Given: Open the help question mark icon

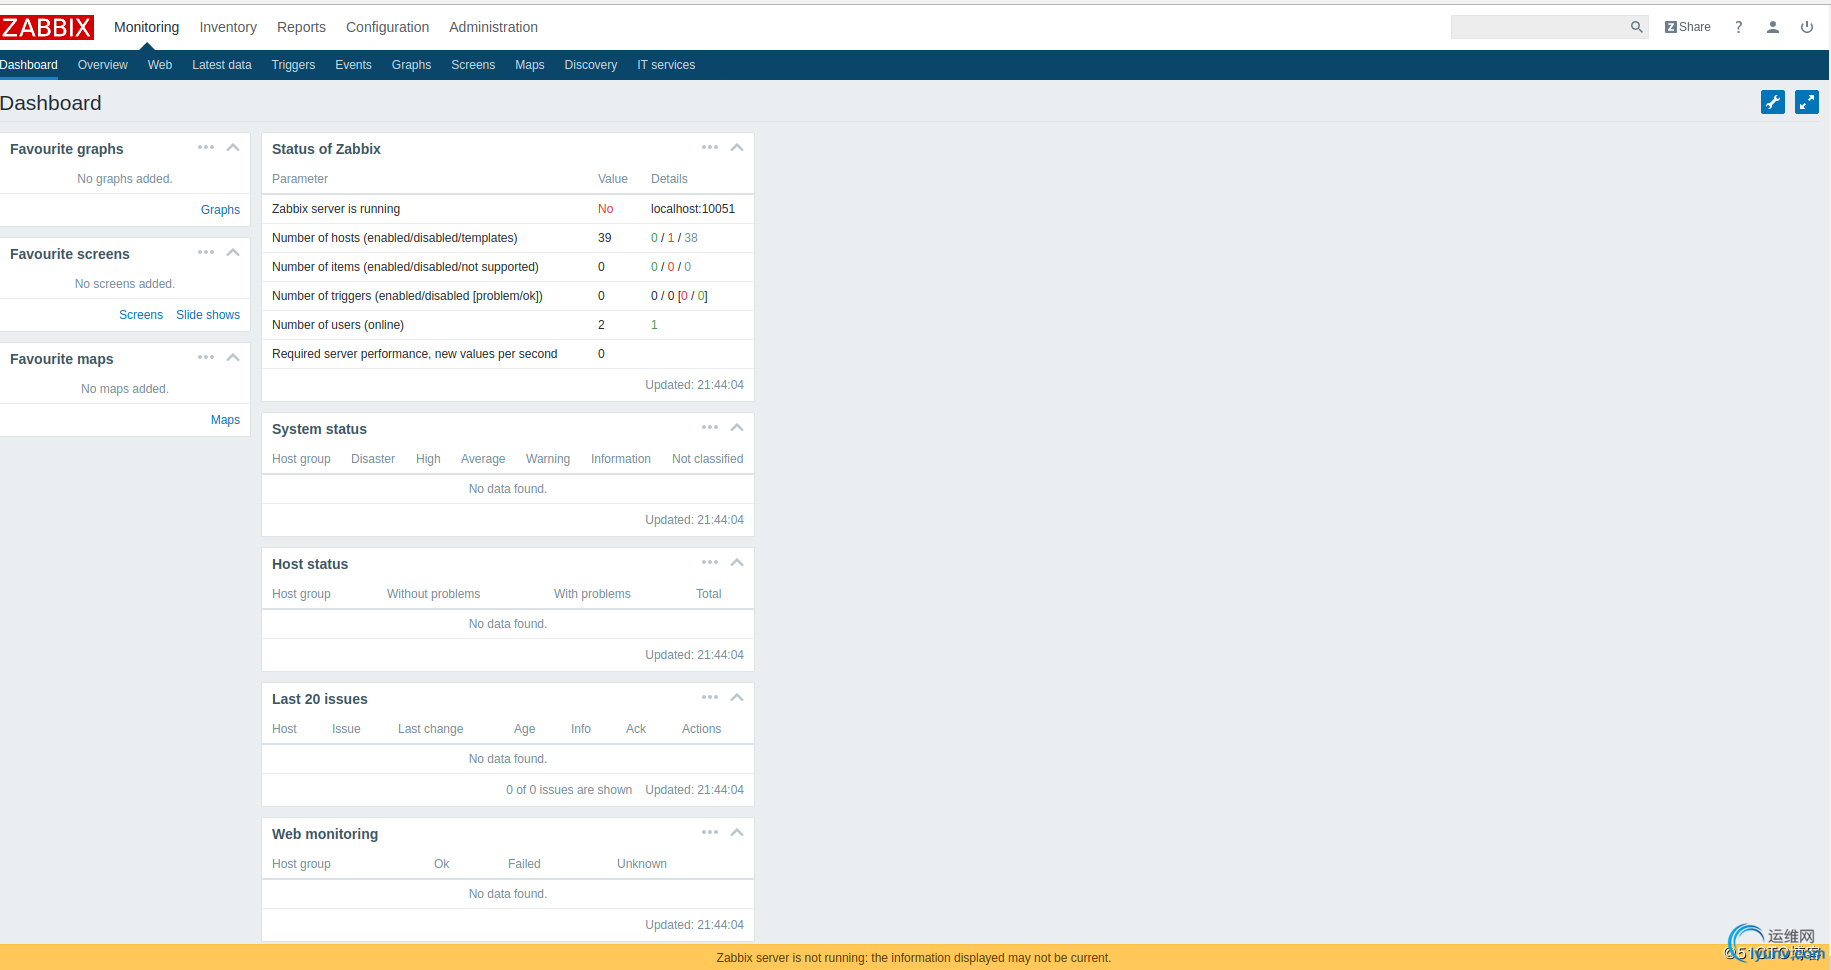Looking at the screenshot, I should click(x=1739, y=27).
